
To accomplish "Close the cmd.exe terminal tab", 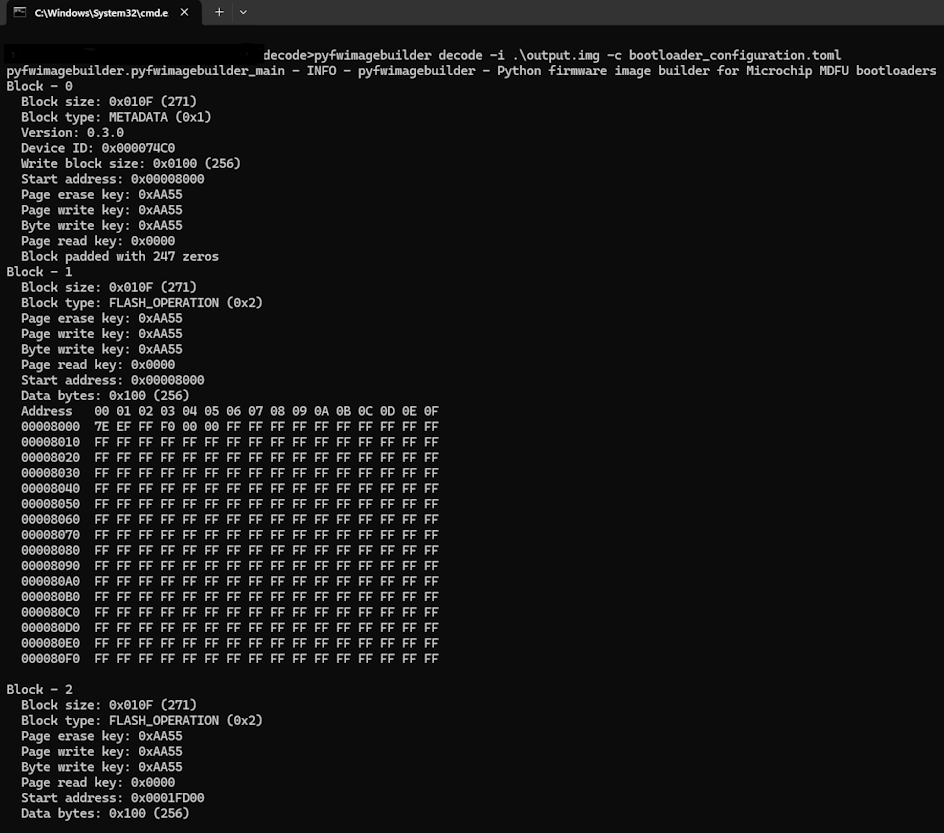I will click(x=189, y=12).
